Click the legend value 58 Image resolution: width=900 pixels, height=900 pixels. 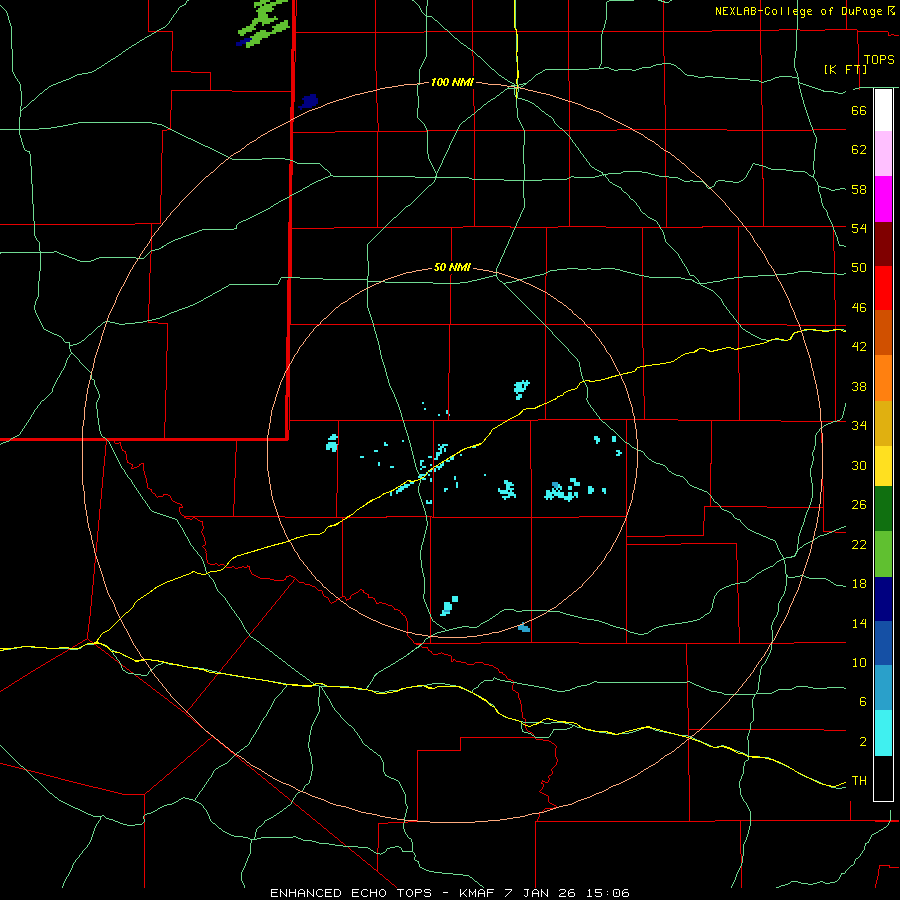pyautogui.click(x=859, y=189)
